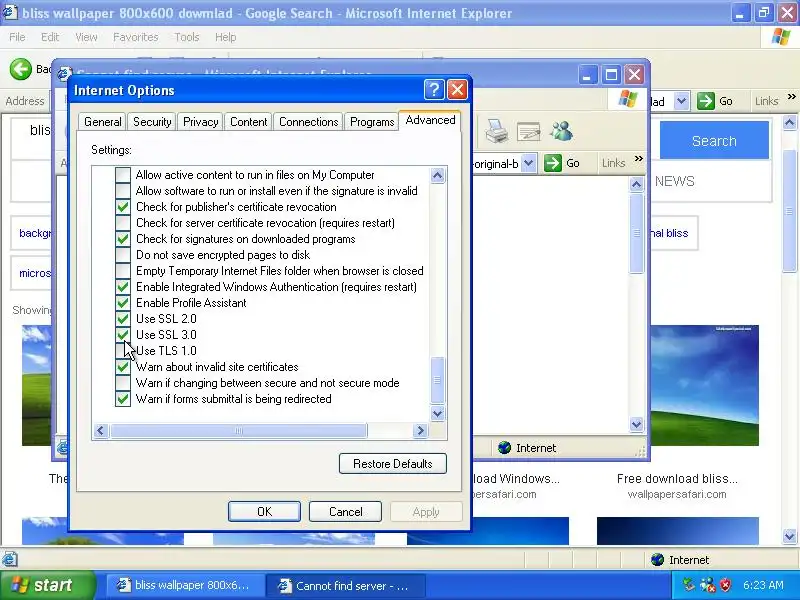Switch to Cannot find server taskbar button

(x=345, y=585)
